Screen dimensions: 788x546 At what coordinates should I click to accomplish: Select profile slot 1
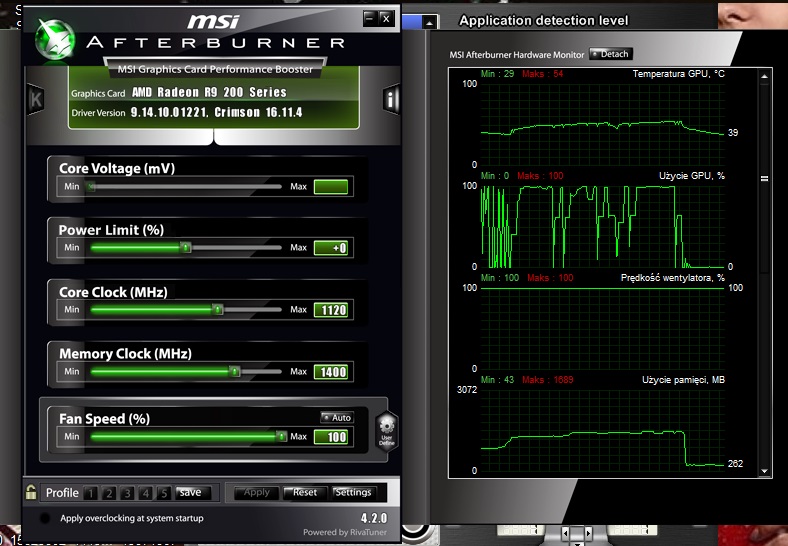point(90,493)
